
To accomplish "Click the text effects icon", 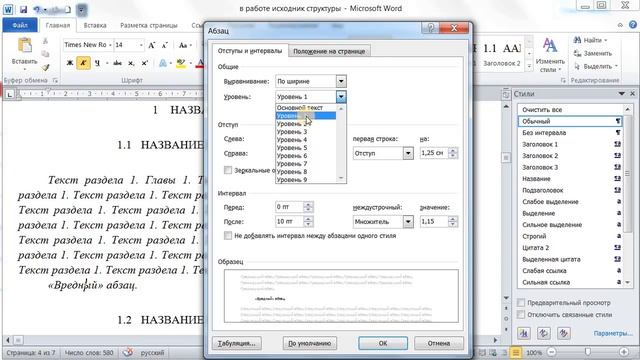I will click(163, 63).
